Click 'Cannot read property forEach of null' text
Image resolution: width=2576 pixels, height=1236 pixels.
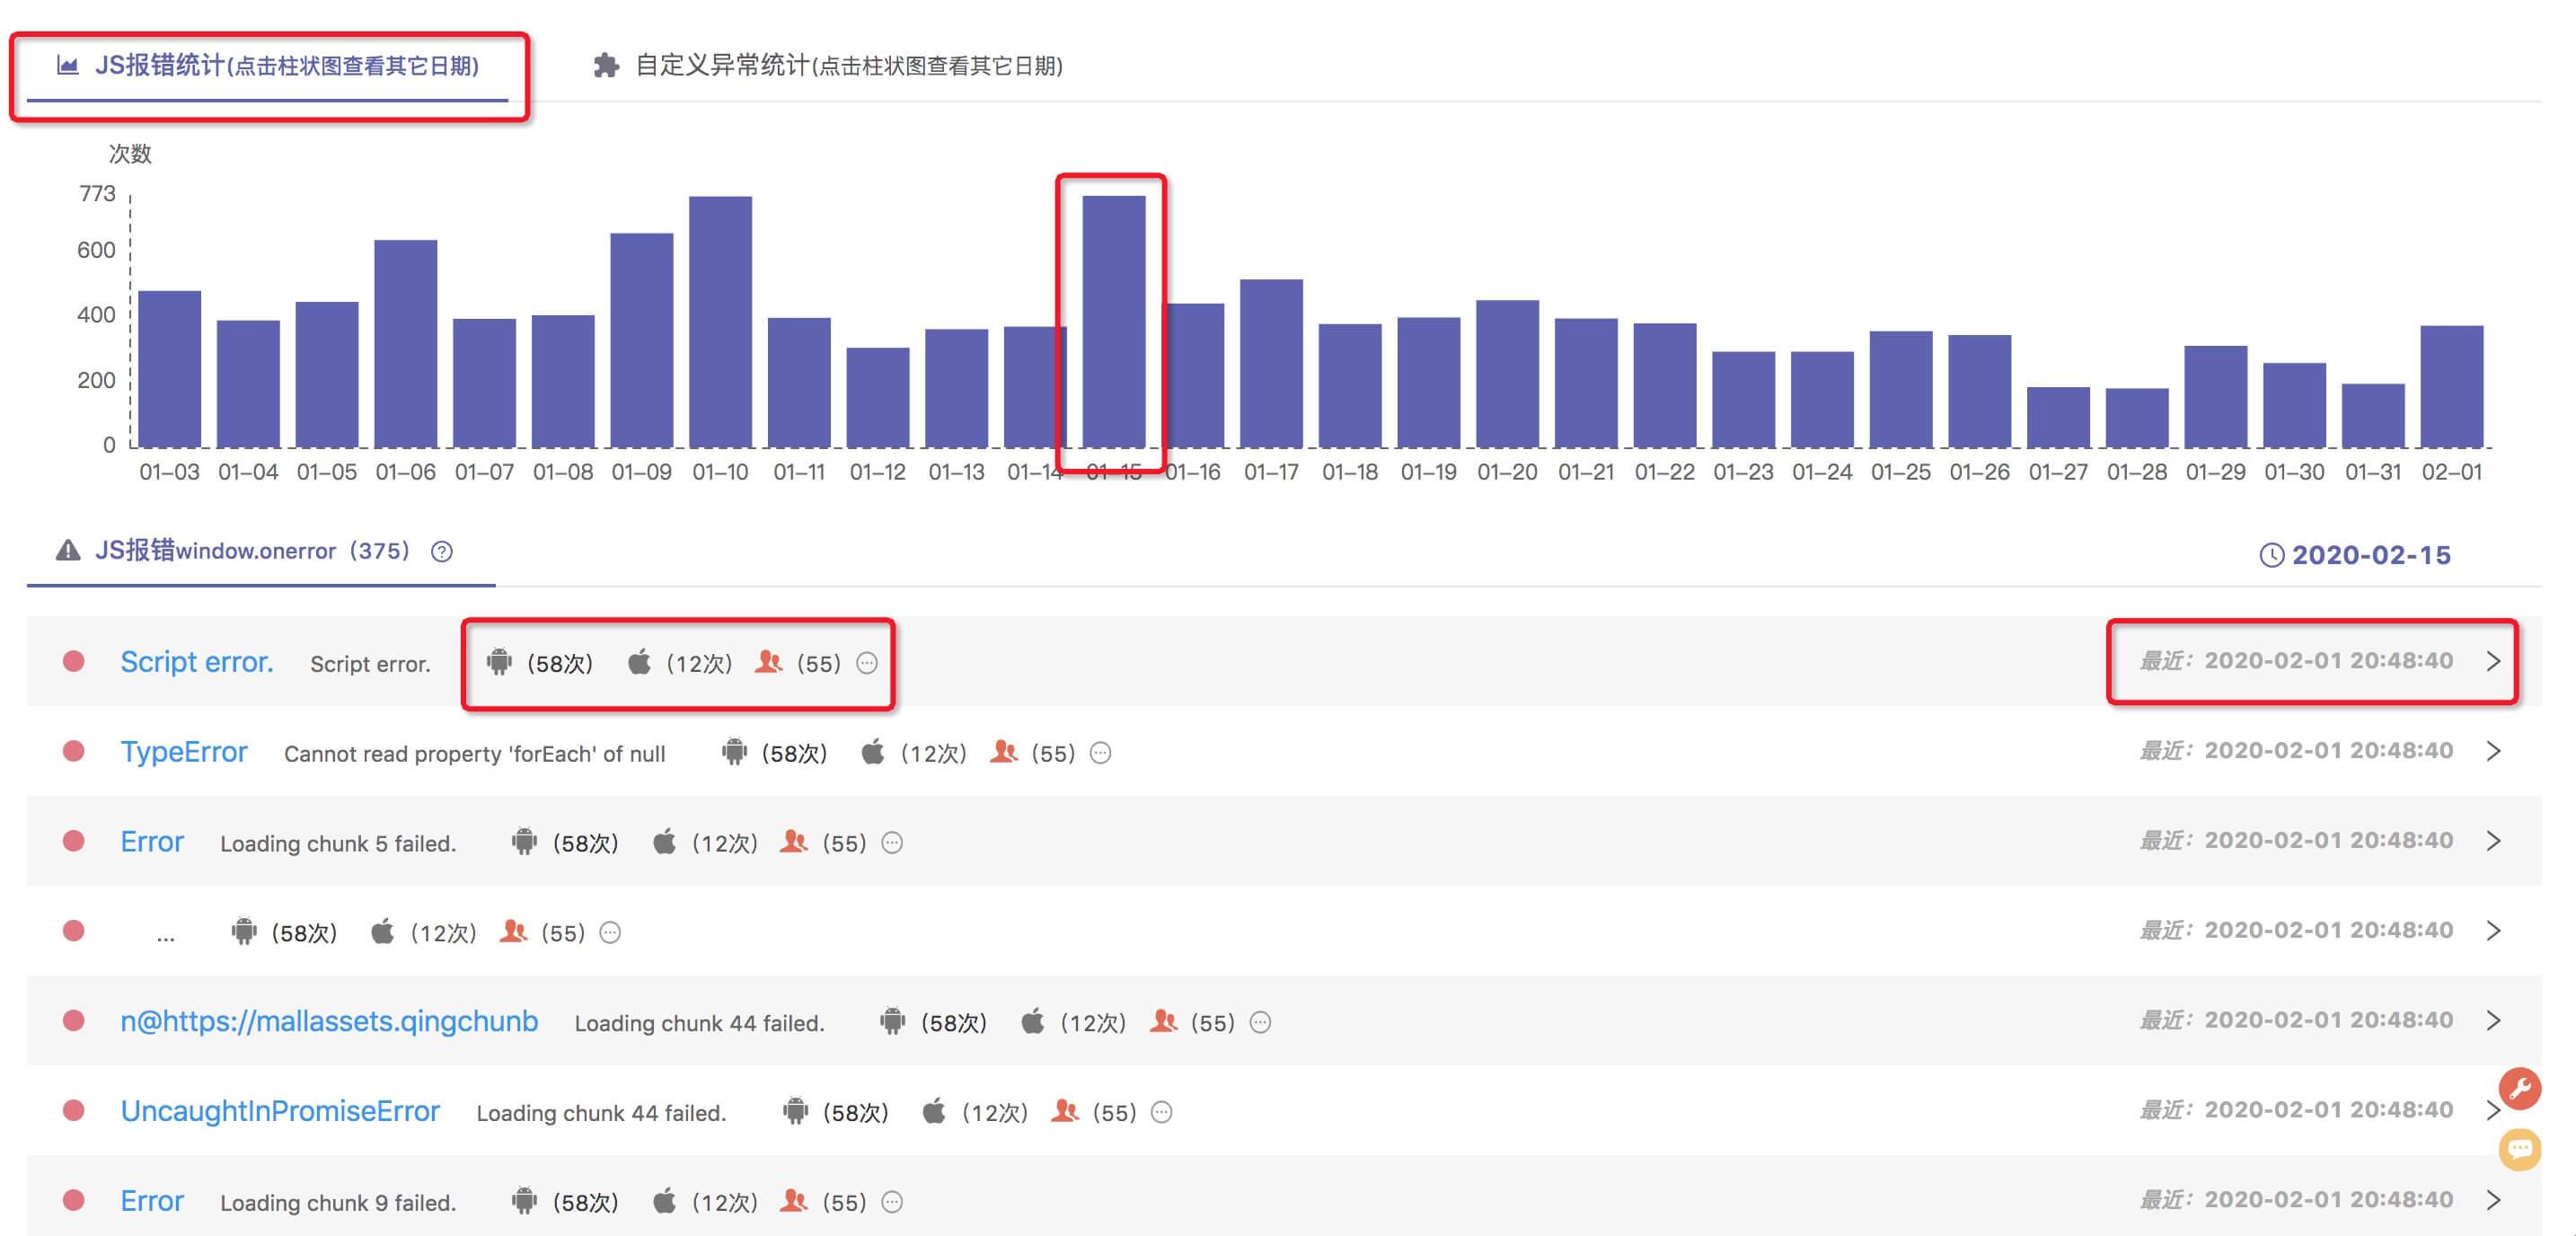tap(475, 754)
